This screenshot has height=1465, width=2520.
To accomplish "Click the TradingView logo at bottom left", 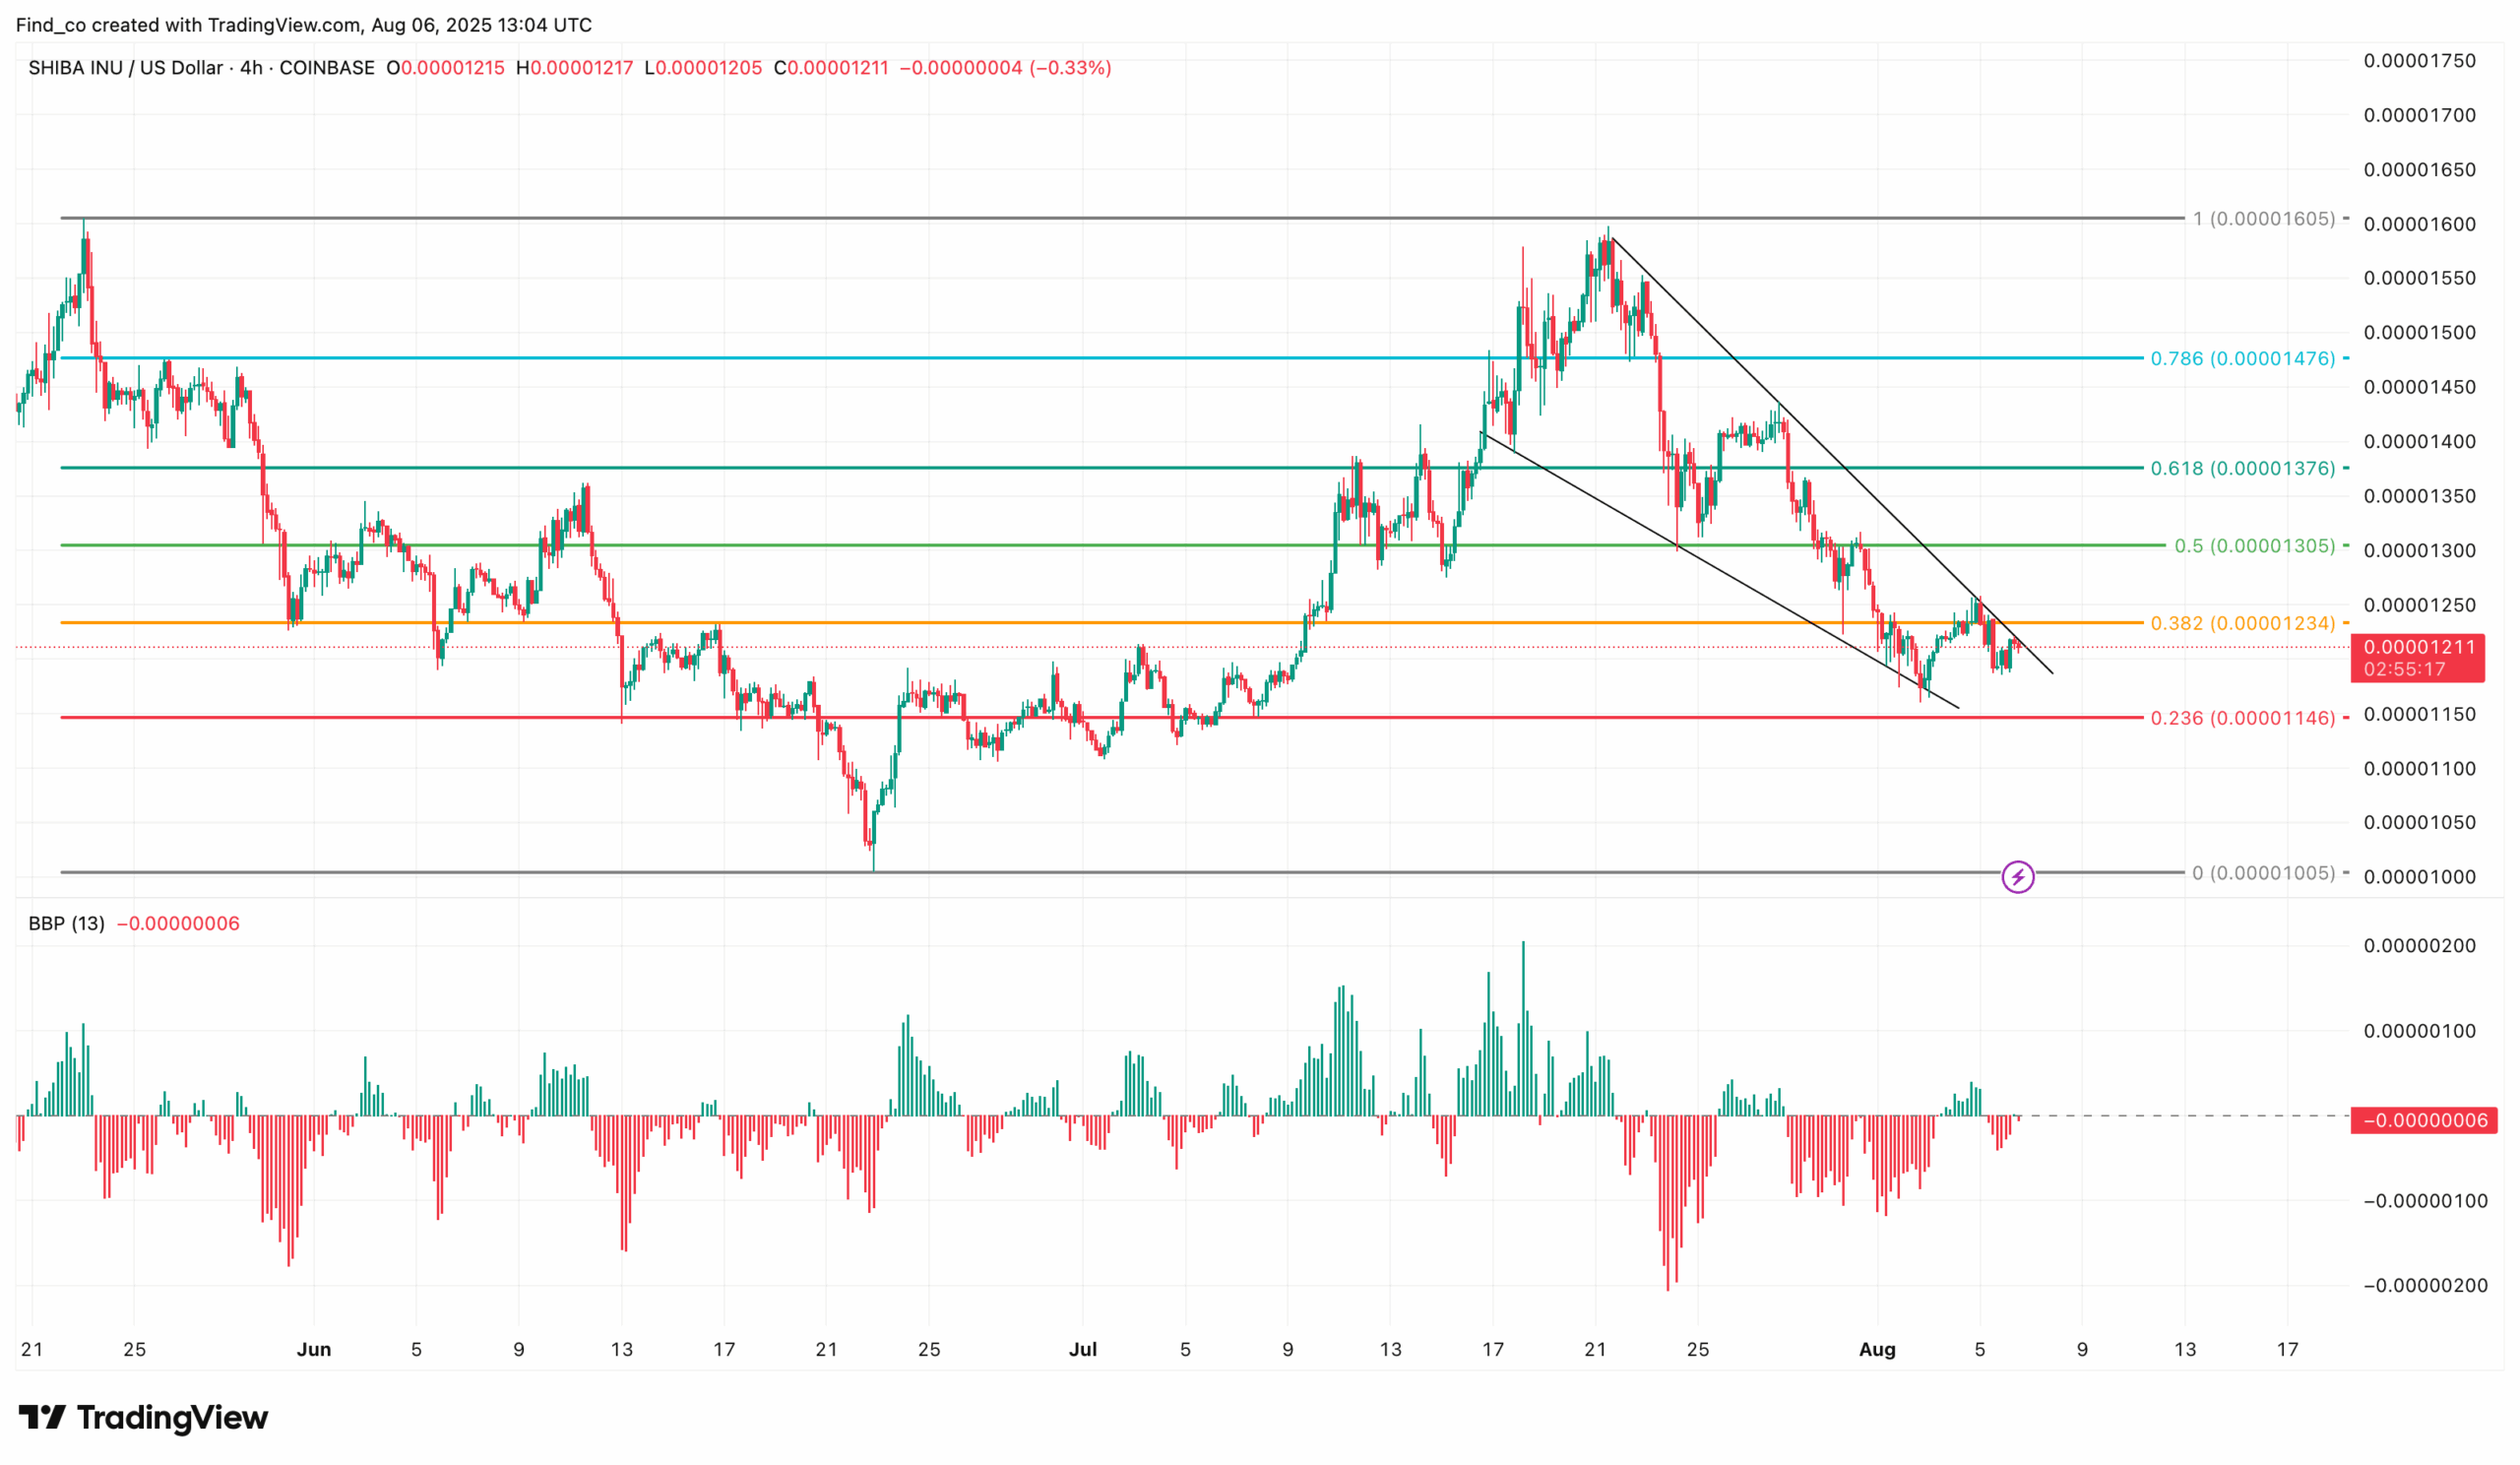I will pyautogui.click(x=143, y=1417).
